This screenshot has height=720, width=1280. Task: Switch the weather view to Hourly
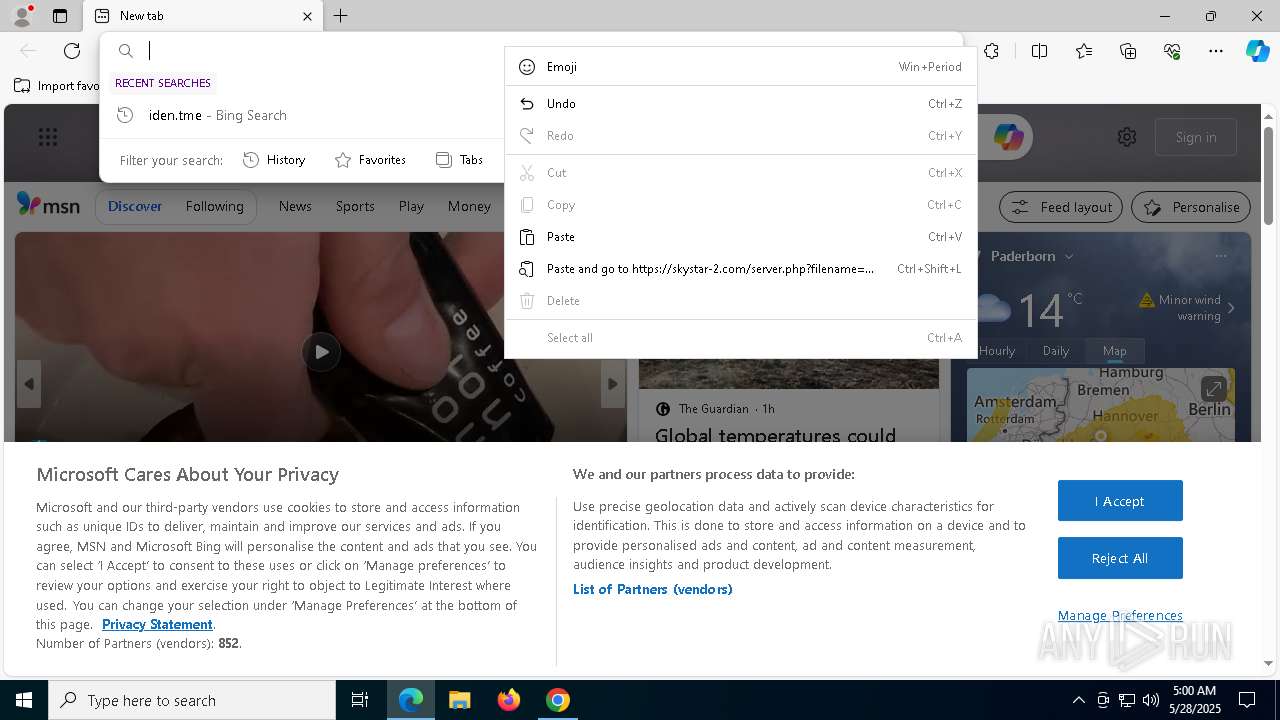(x=997, y=351)
